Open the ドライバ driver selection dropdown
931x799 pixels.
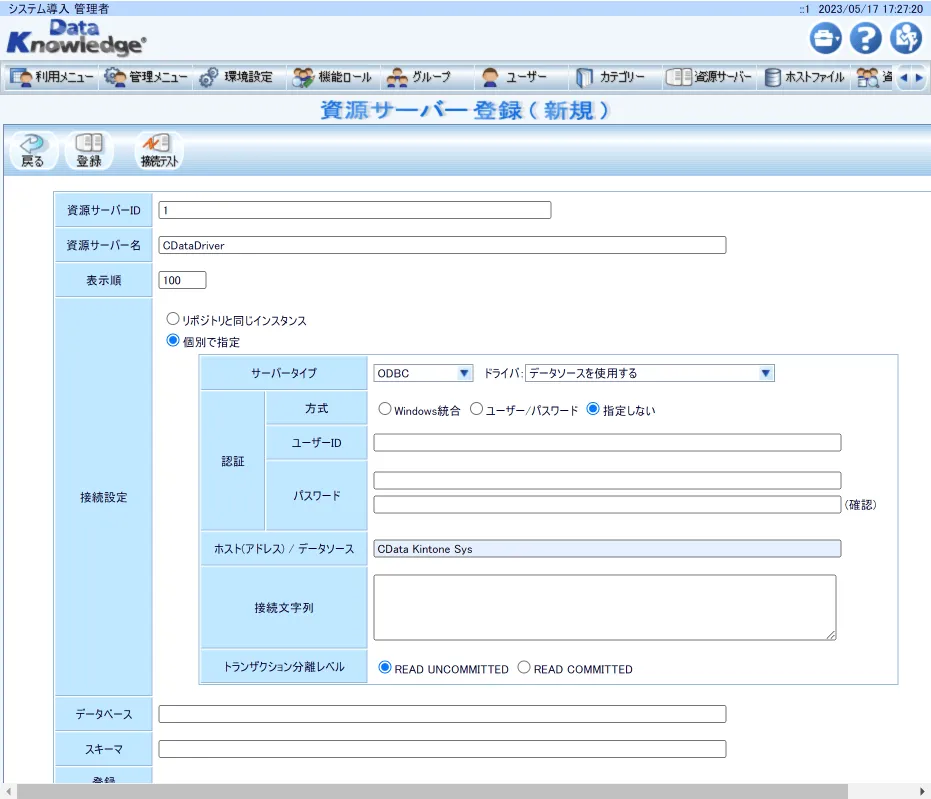[x=766, y=372]
